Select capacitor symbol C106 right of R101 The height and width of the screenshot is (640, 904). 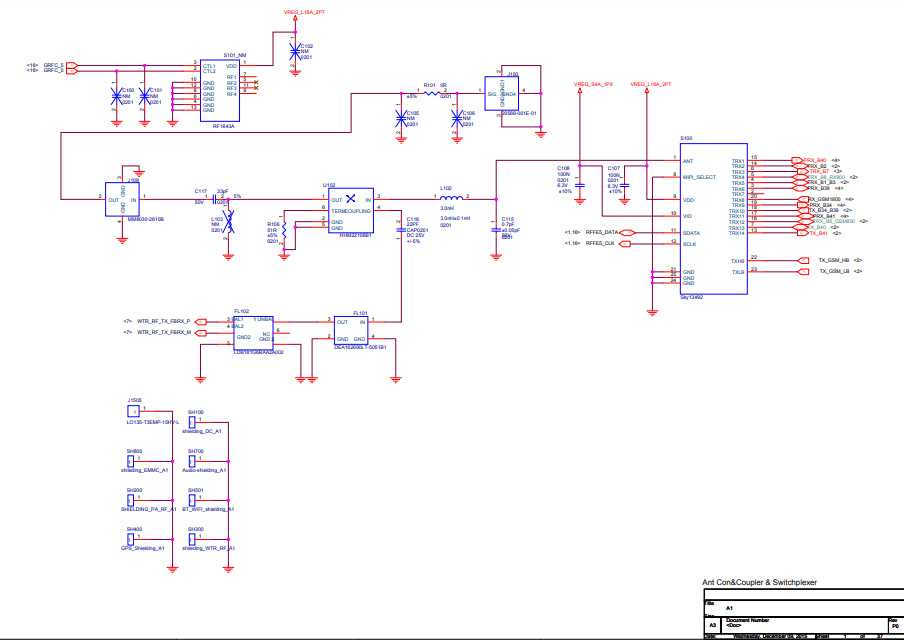tap(457, 119)
